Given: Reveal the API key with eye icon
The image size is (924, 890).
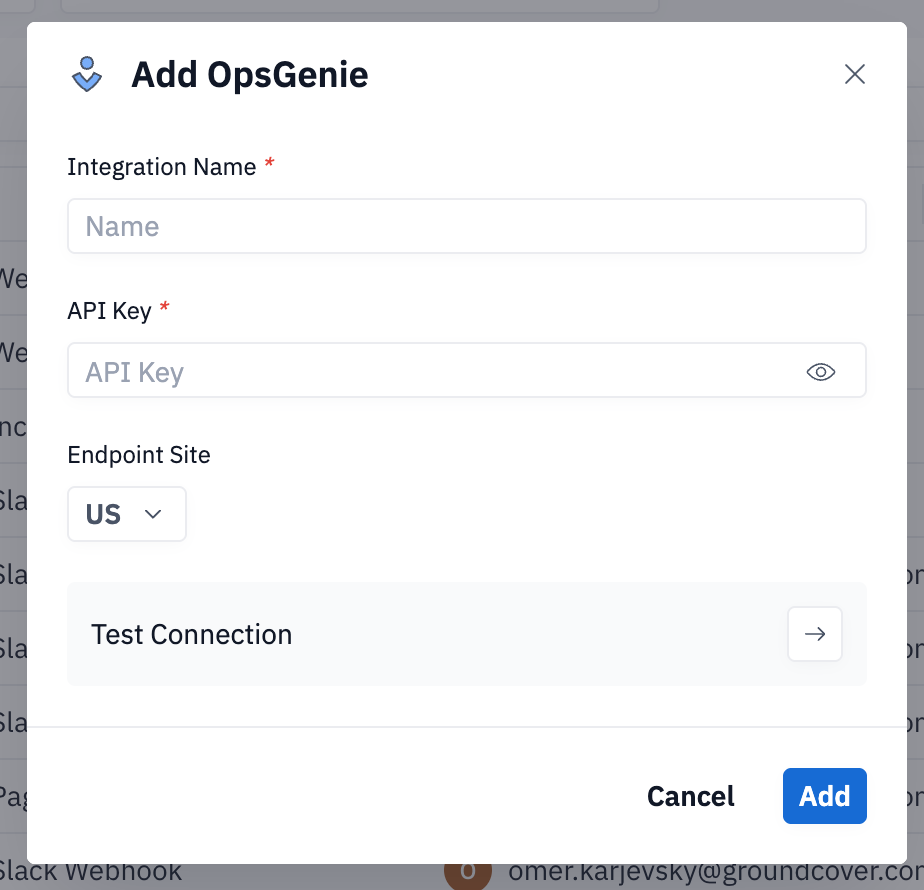Looking at the screenshot, I should point(820,372).
